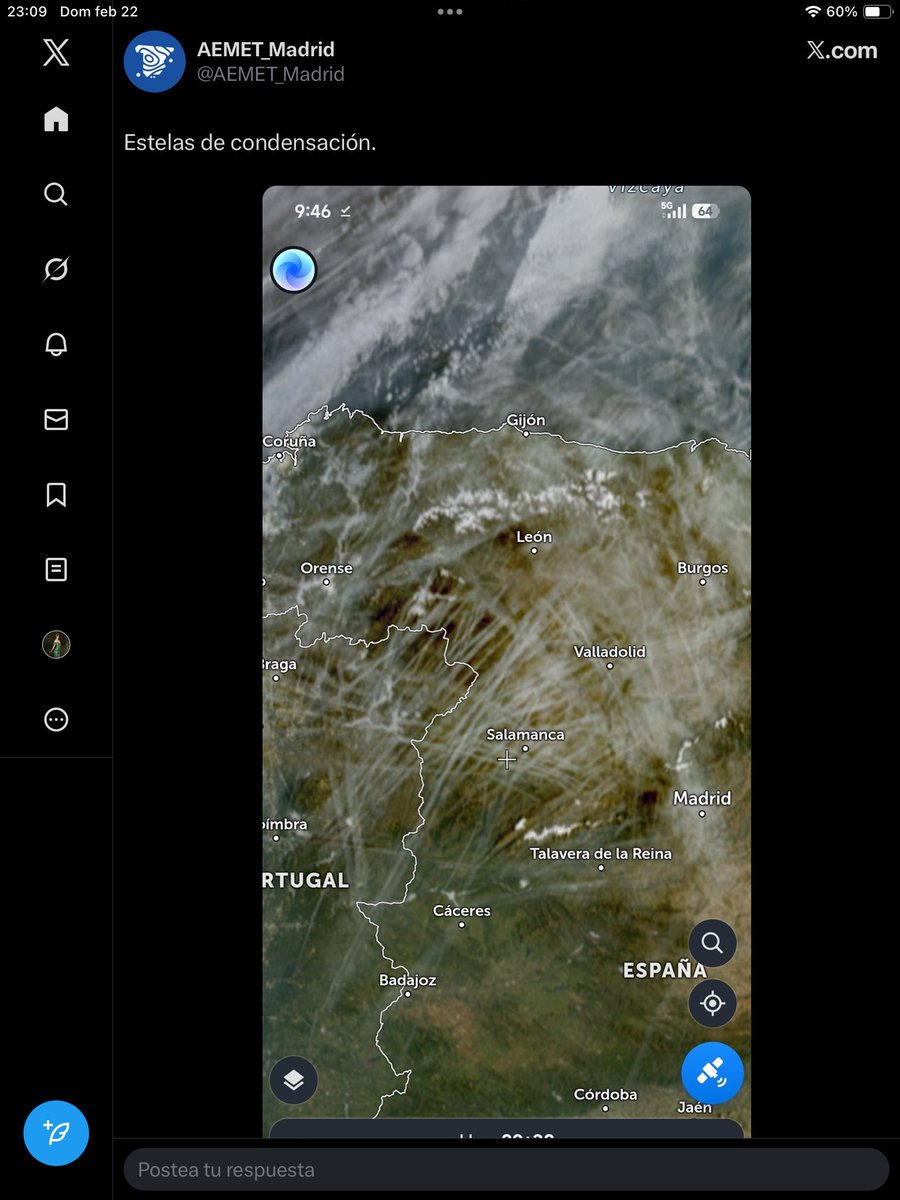Open More options circle icon
The image size is (900, 1200).
tap(56, 719)
